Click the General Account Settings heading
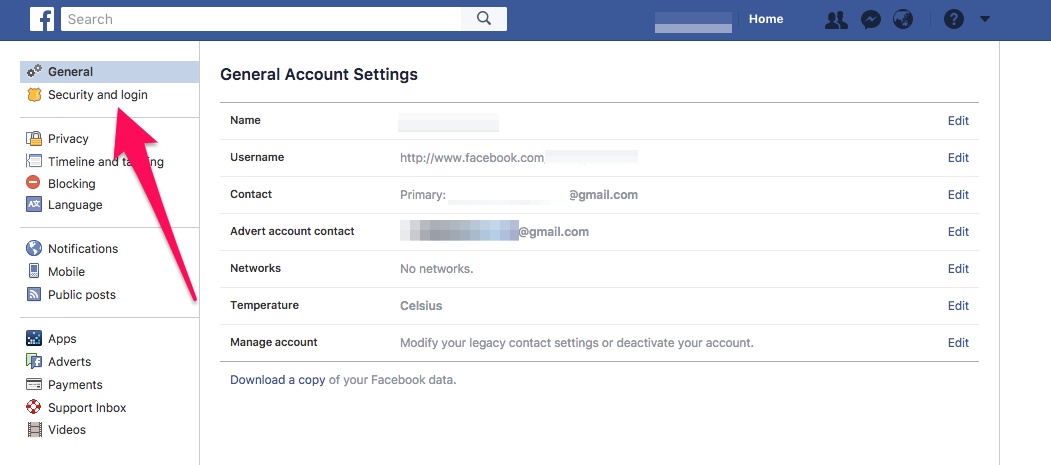1051x465 pixels. [318, 74]
